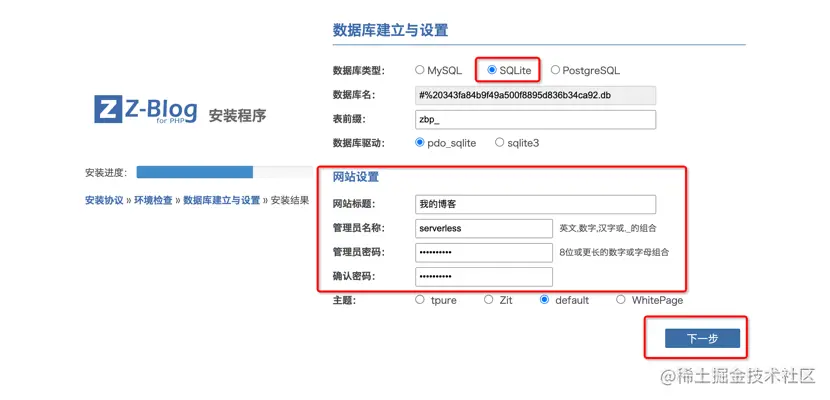Click the 主题 label
Screen dimensions: 830x400
[344, 301]
